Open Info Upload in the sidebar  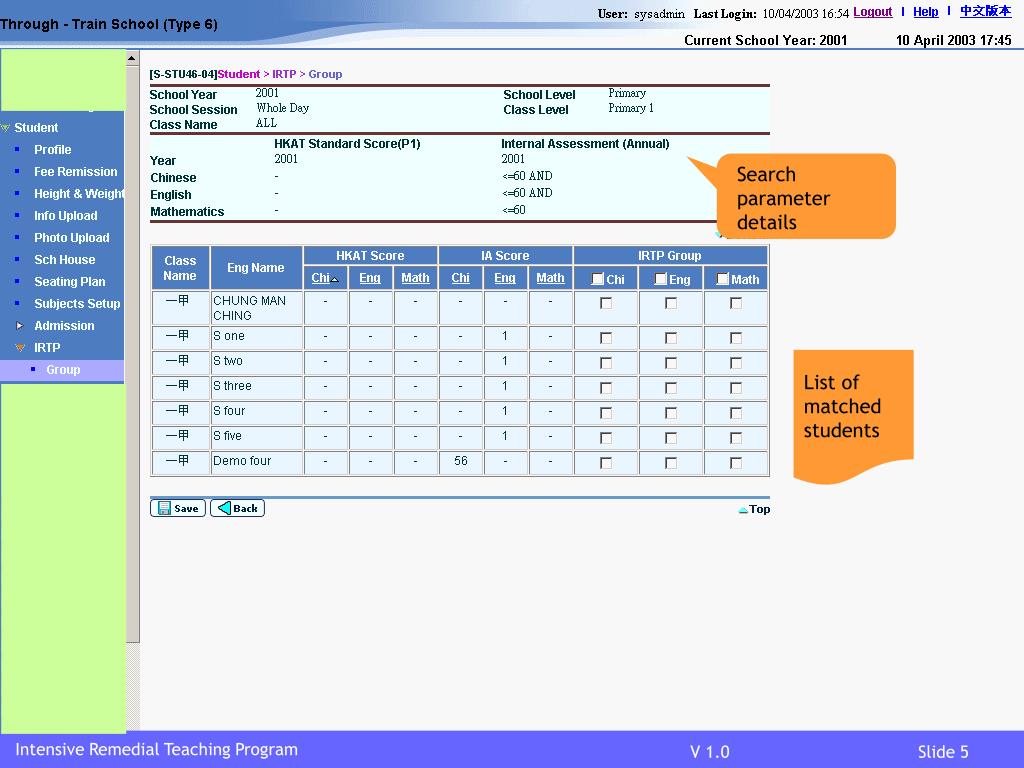65,216
